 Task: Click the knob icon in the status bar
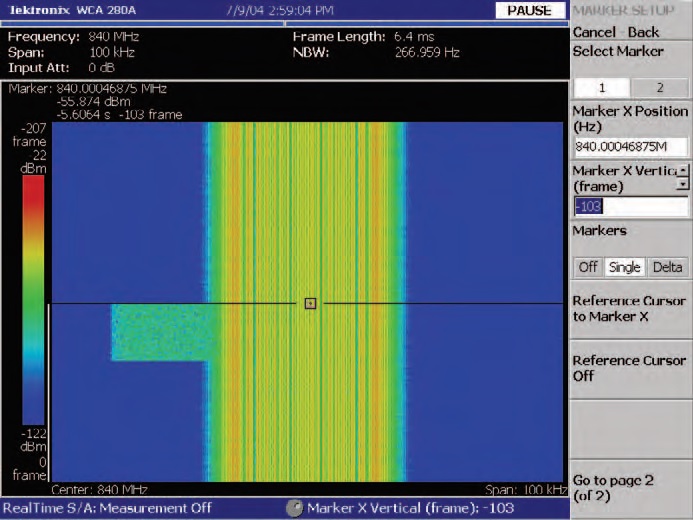[x=294, y=508]
